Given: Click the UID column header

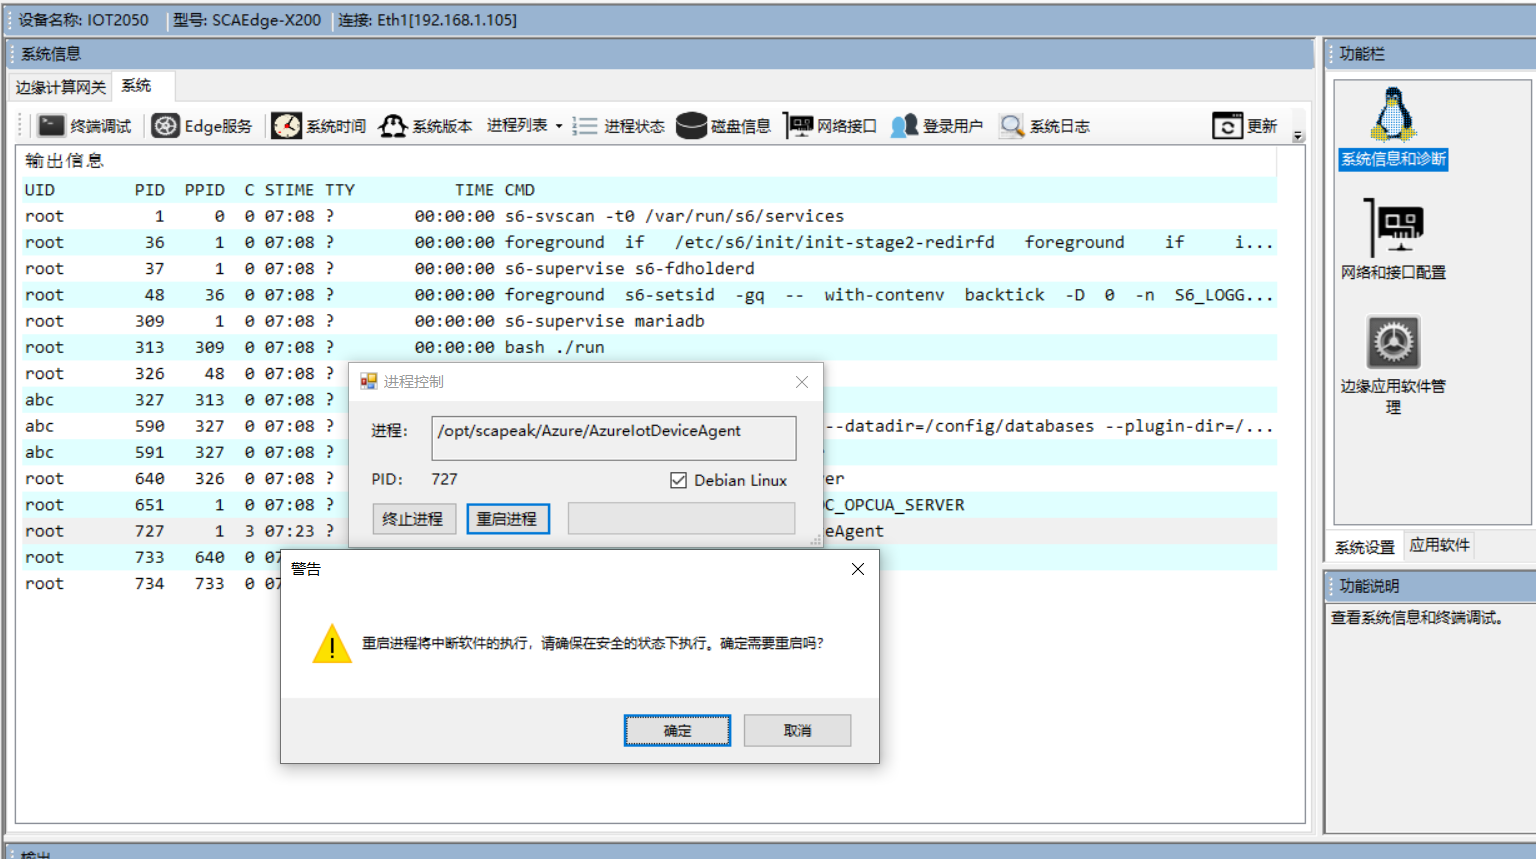Looking at the screenshot, I should 40,190.
